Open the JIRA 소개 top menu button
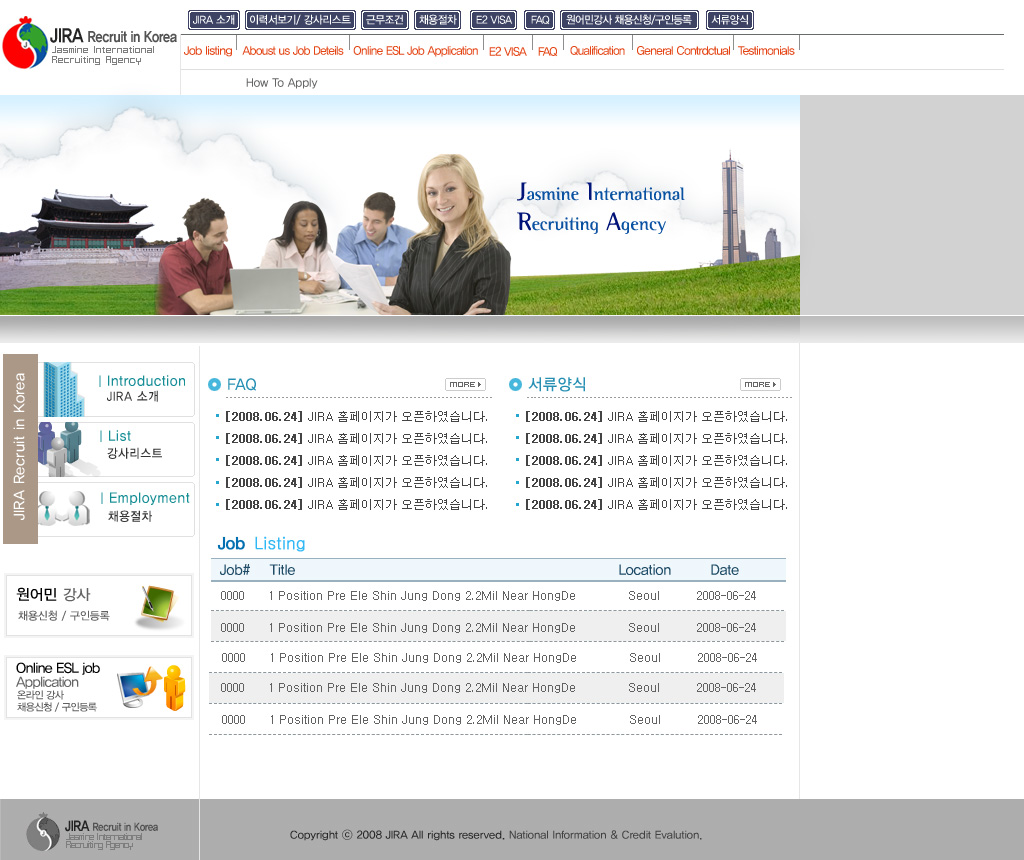This screenshot has height=860, width=1024. coord(214,20)
